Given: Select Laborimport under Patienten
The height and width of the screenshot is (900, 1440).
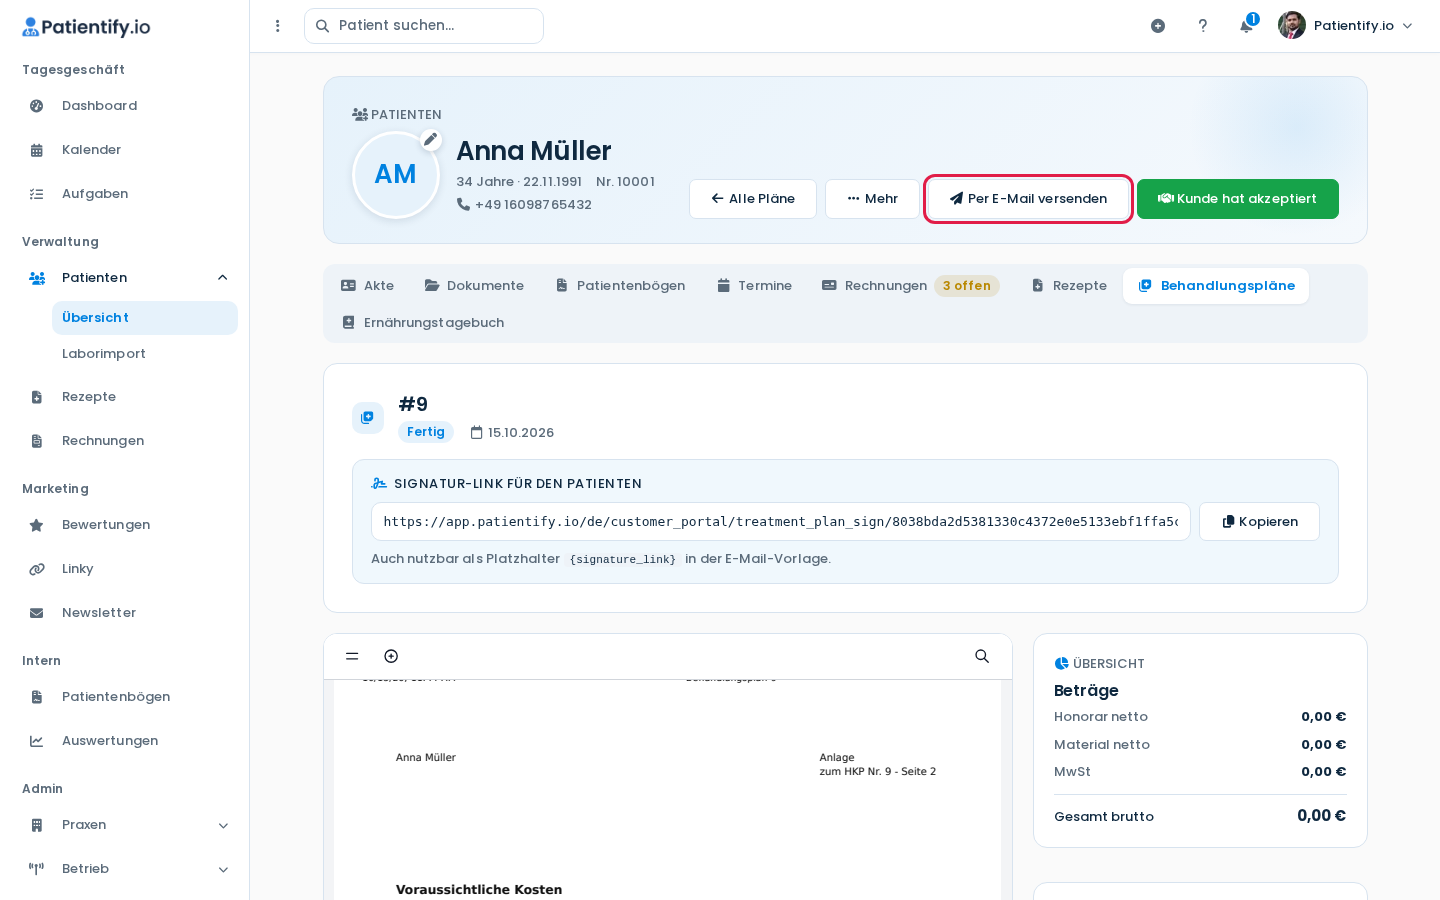Looking at the screenshot, I should click(145, 354).
